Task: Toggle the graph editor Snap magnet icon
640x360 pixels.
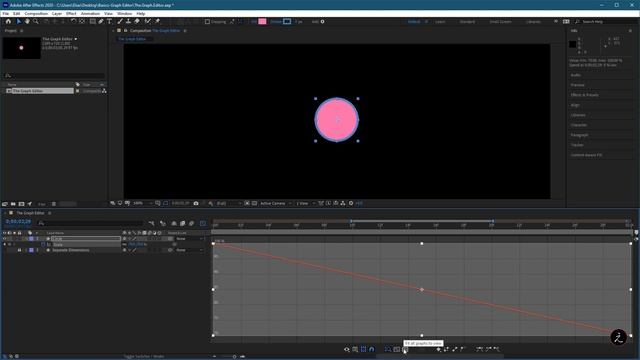Action: (371, 349)
